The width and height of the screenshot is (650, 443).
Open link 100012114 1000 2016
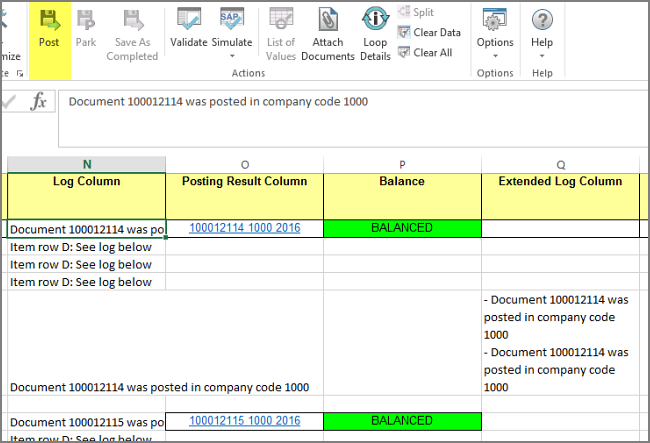coord(245,228)
